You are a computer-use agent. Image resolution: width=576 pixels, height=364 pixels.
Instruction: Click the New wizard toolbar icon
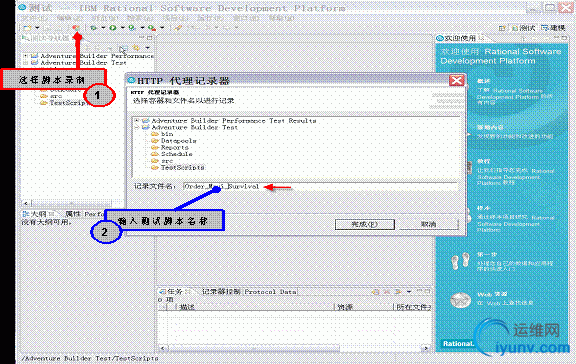(x=27, y=28)
